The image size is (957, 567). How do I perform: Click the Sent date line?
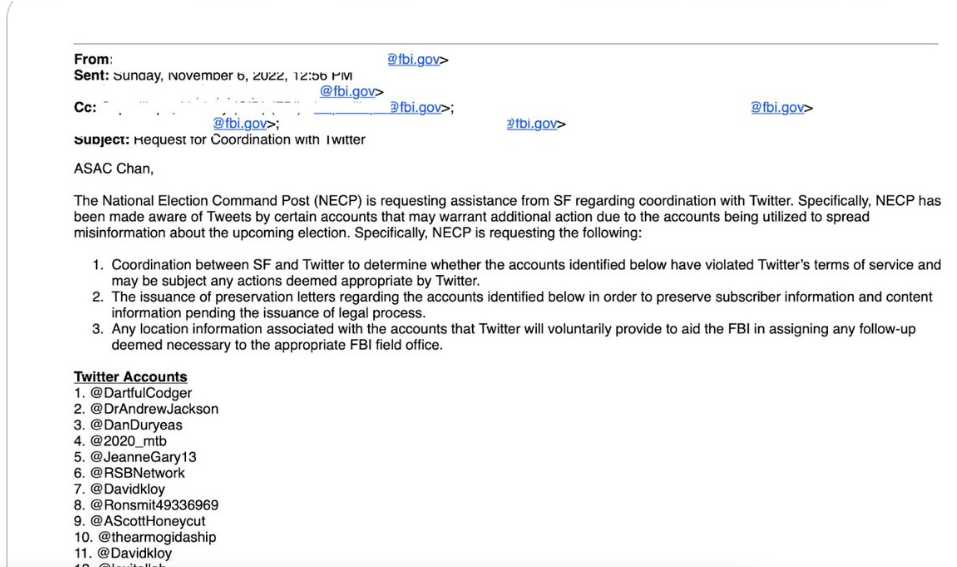point(213,76)
